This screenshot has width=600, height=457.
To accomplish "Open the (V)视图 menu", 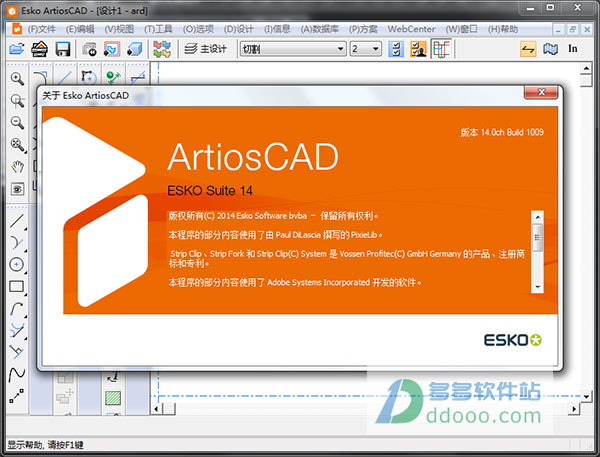I will click(x=119, y=29).
